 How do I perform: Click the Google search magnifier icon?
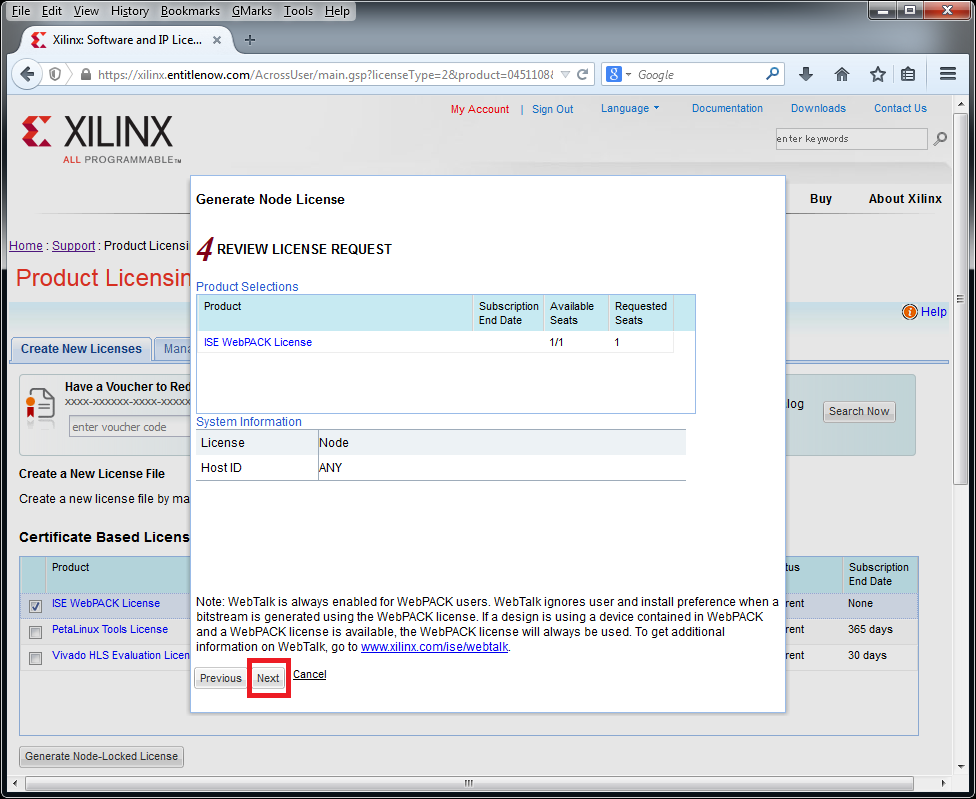tap(772, 74)
